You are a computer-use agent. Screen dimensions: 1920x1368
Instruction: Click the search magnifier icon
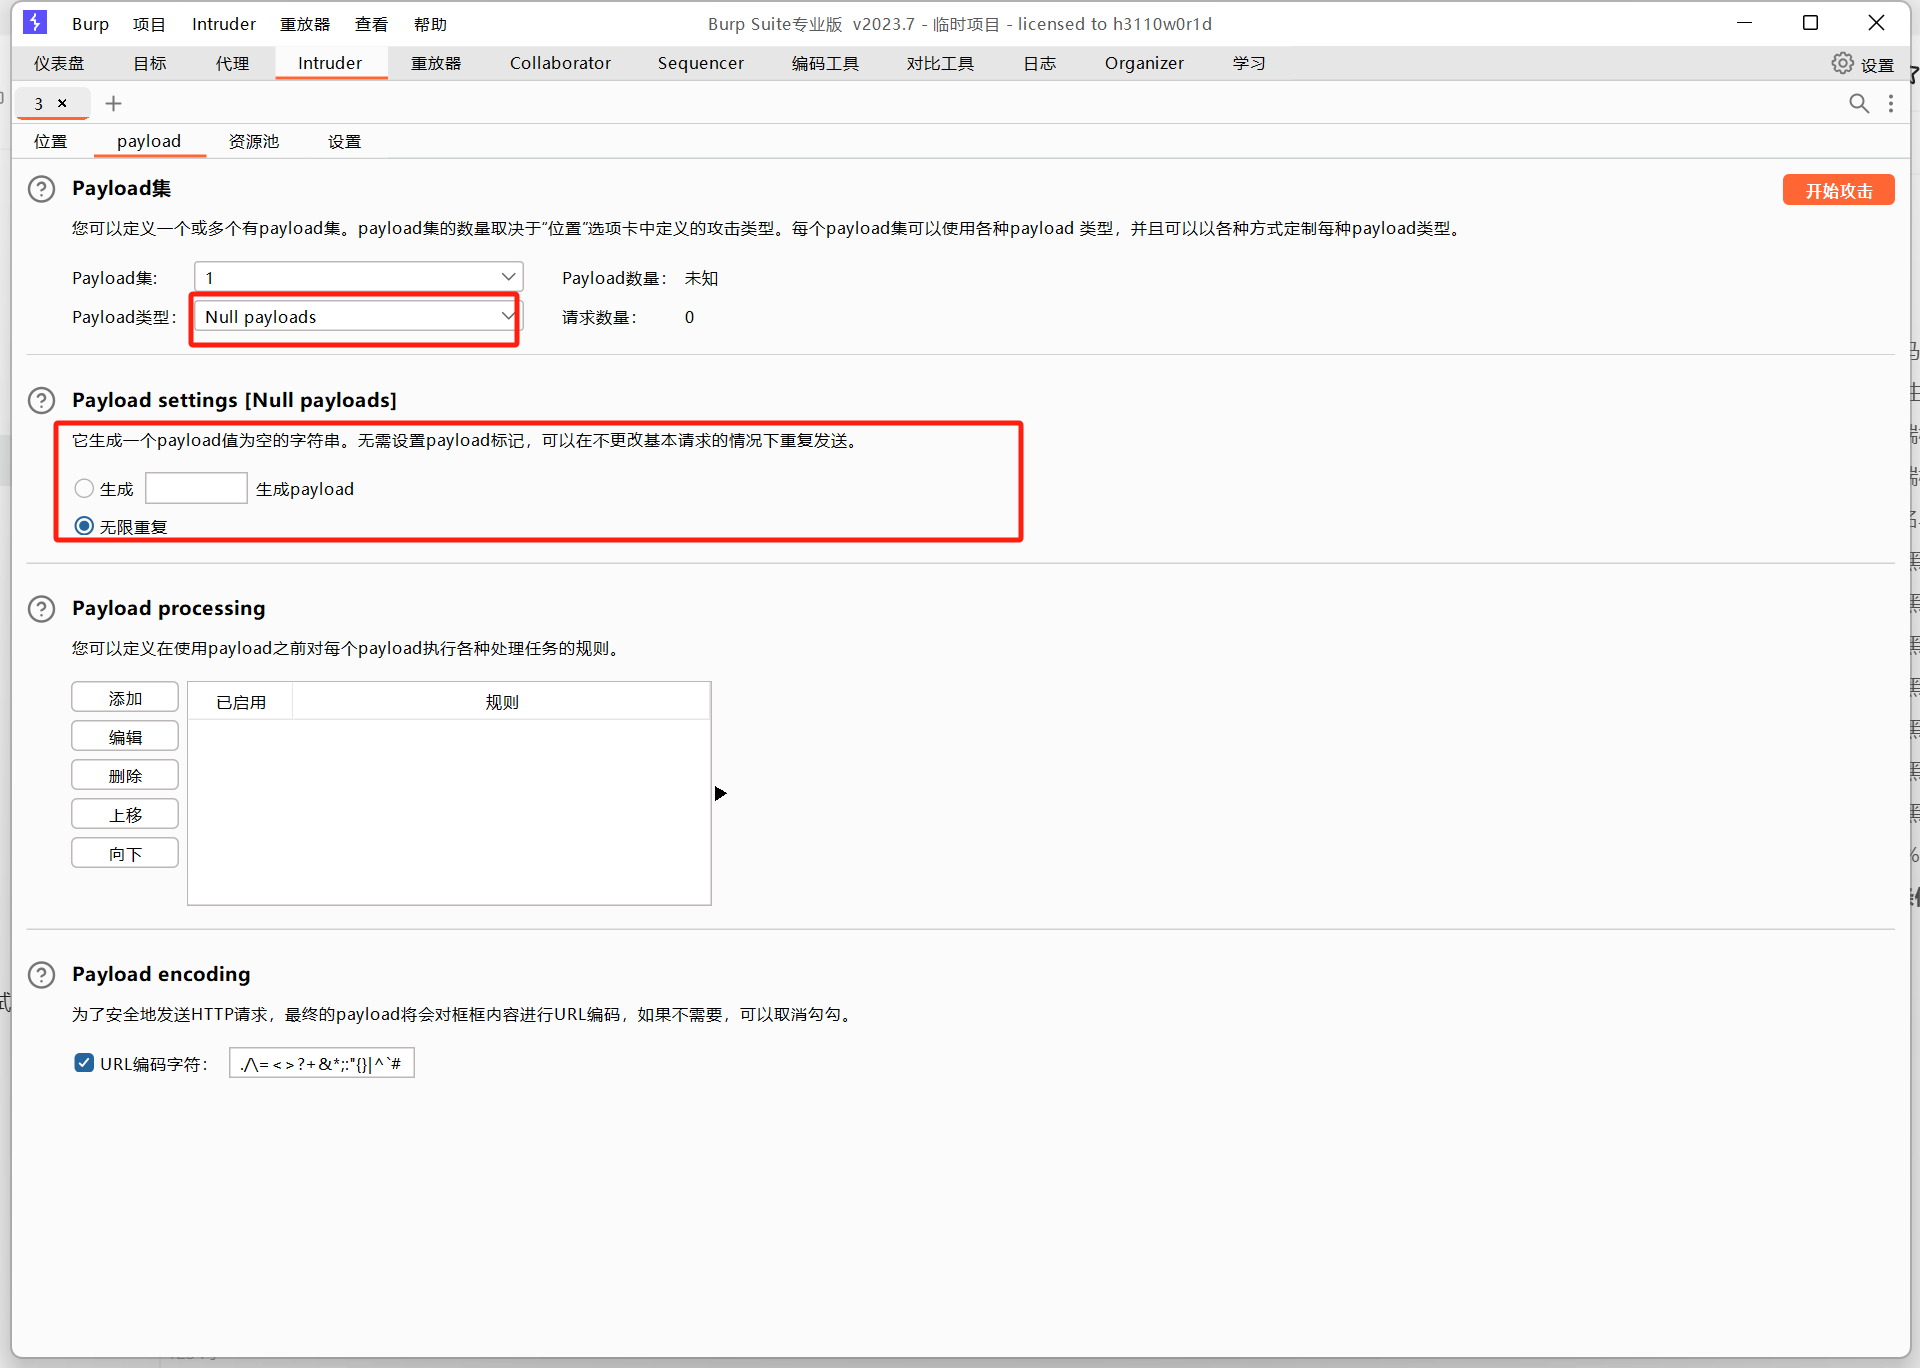[1858, 103]
